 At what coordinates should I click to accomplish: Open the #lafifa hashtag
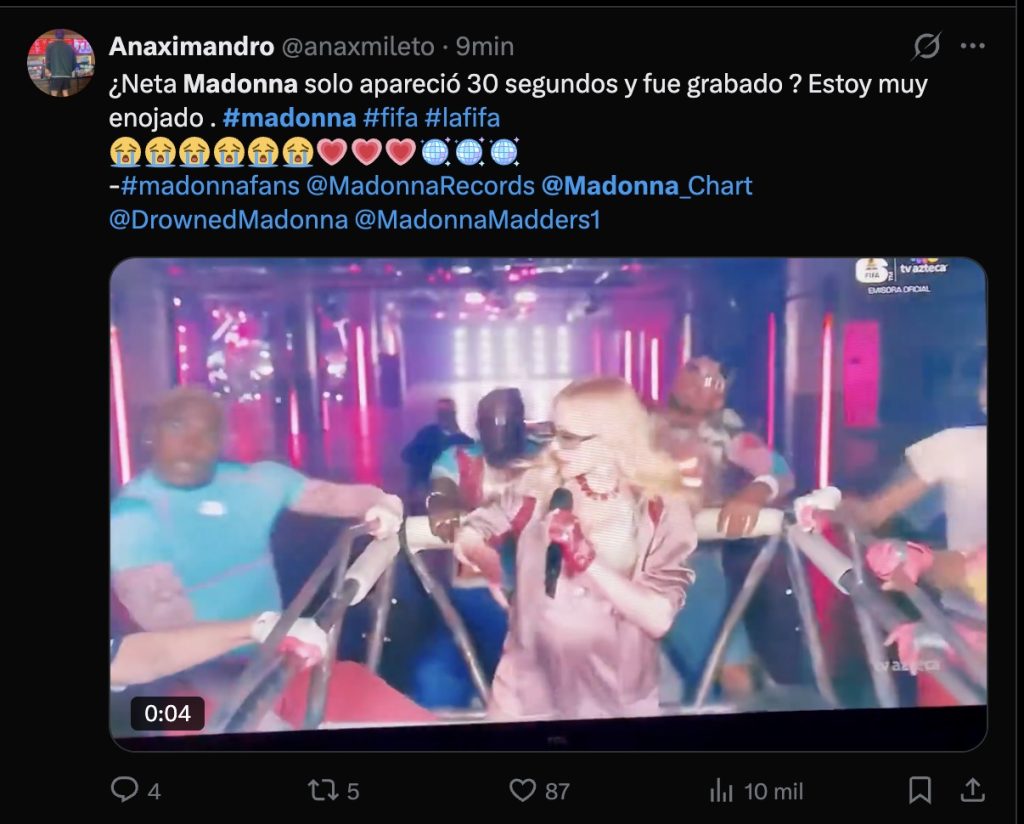click(462, 118)
